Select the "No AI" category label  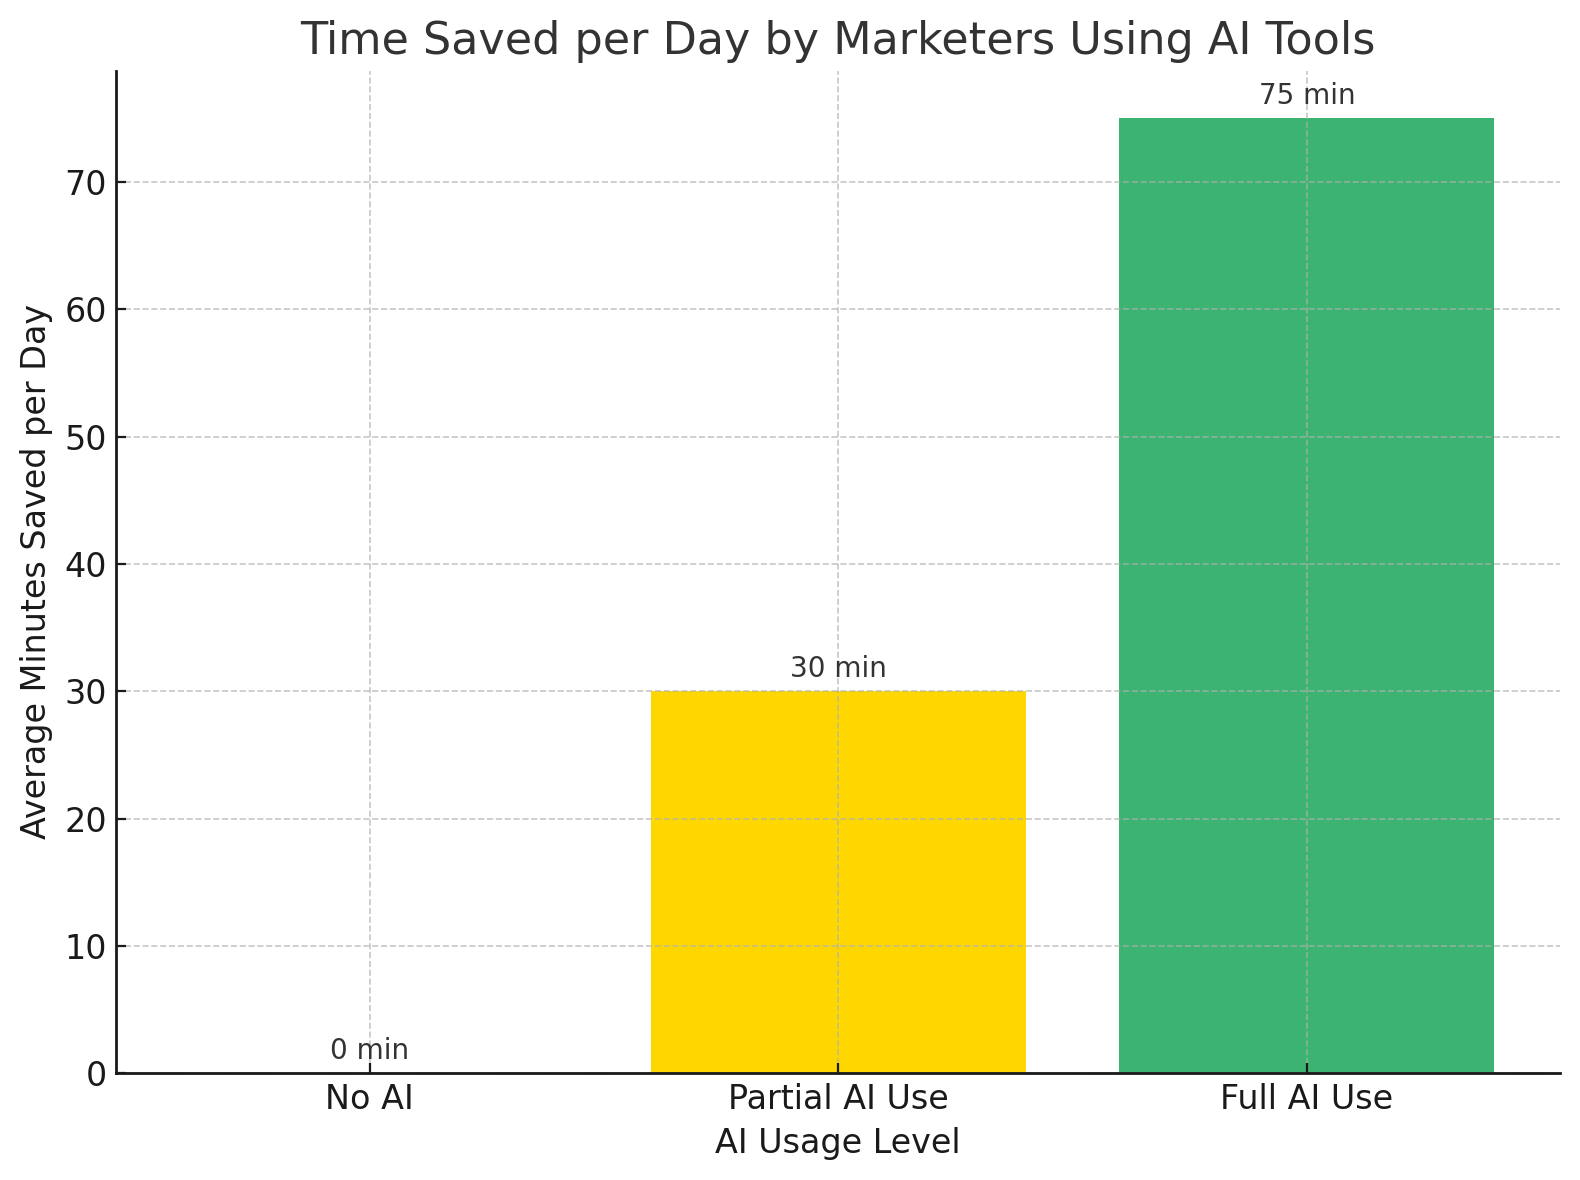click(x=369, y=1098)
